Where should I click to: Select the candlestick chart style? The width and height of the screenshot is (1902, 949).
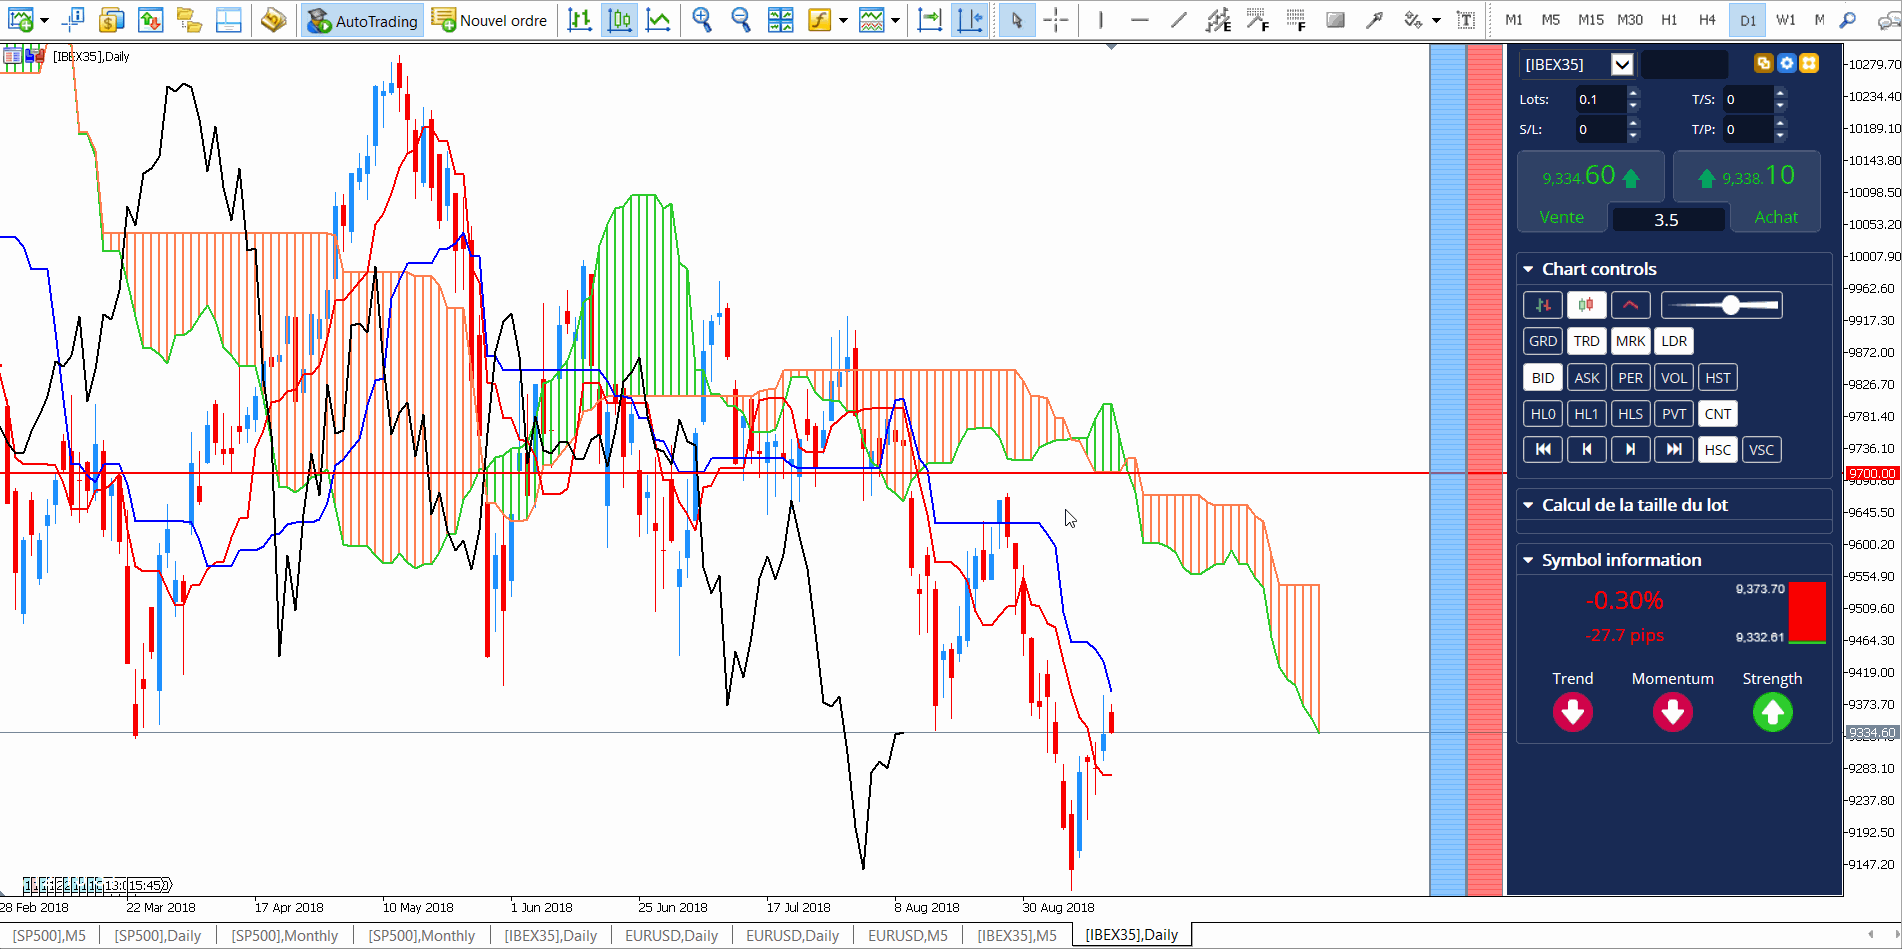point(619,20)
